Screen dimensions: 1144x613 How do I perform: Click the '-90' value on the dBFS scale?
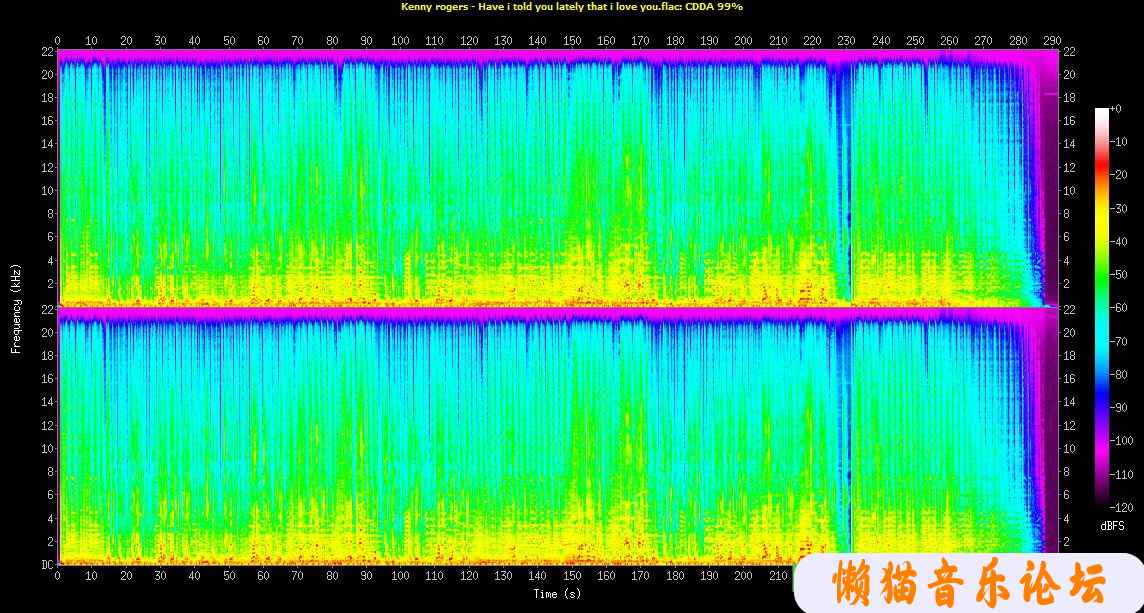(x=1119, y=407)
